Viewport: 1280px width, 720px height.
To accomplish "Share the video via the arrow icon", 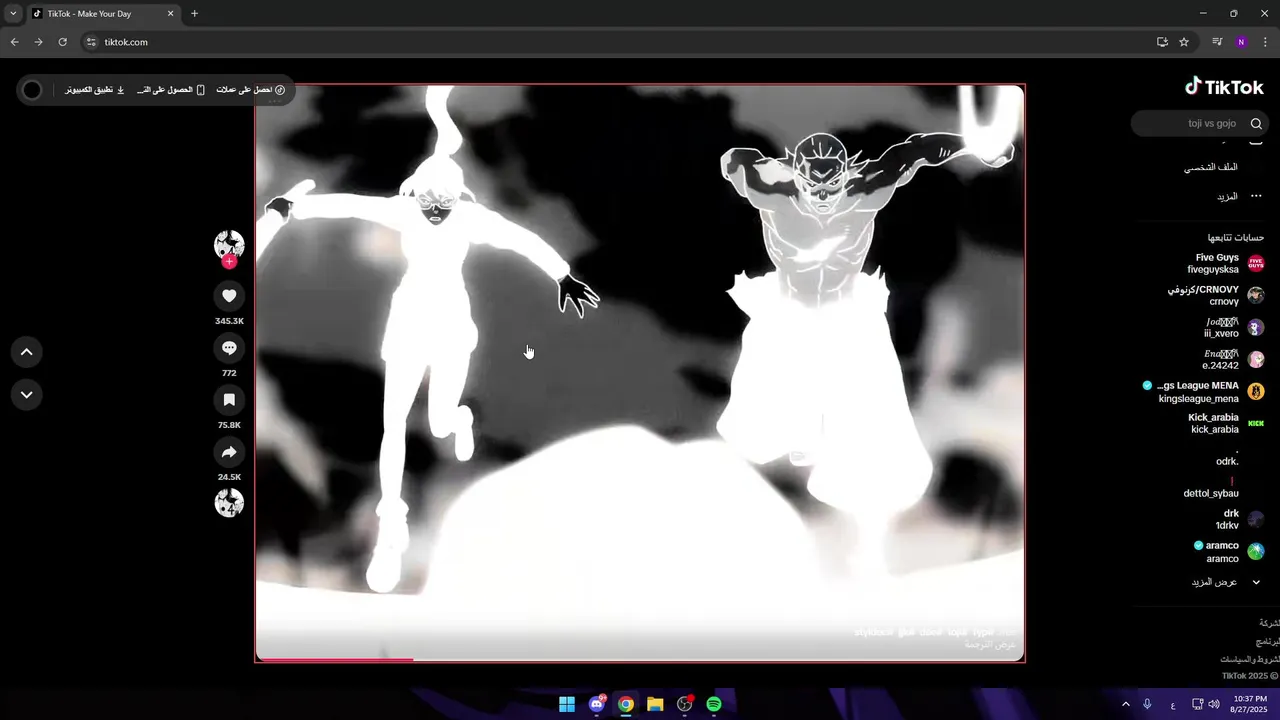I will click(x=229, y=452).
